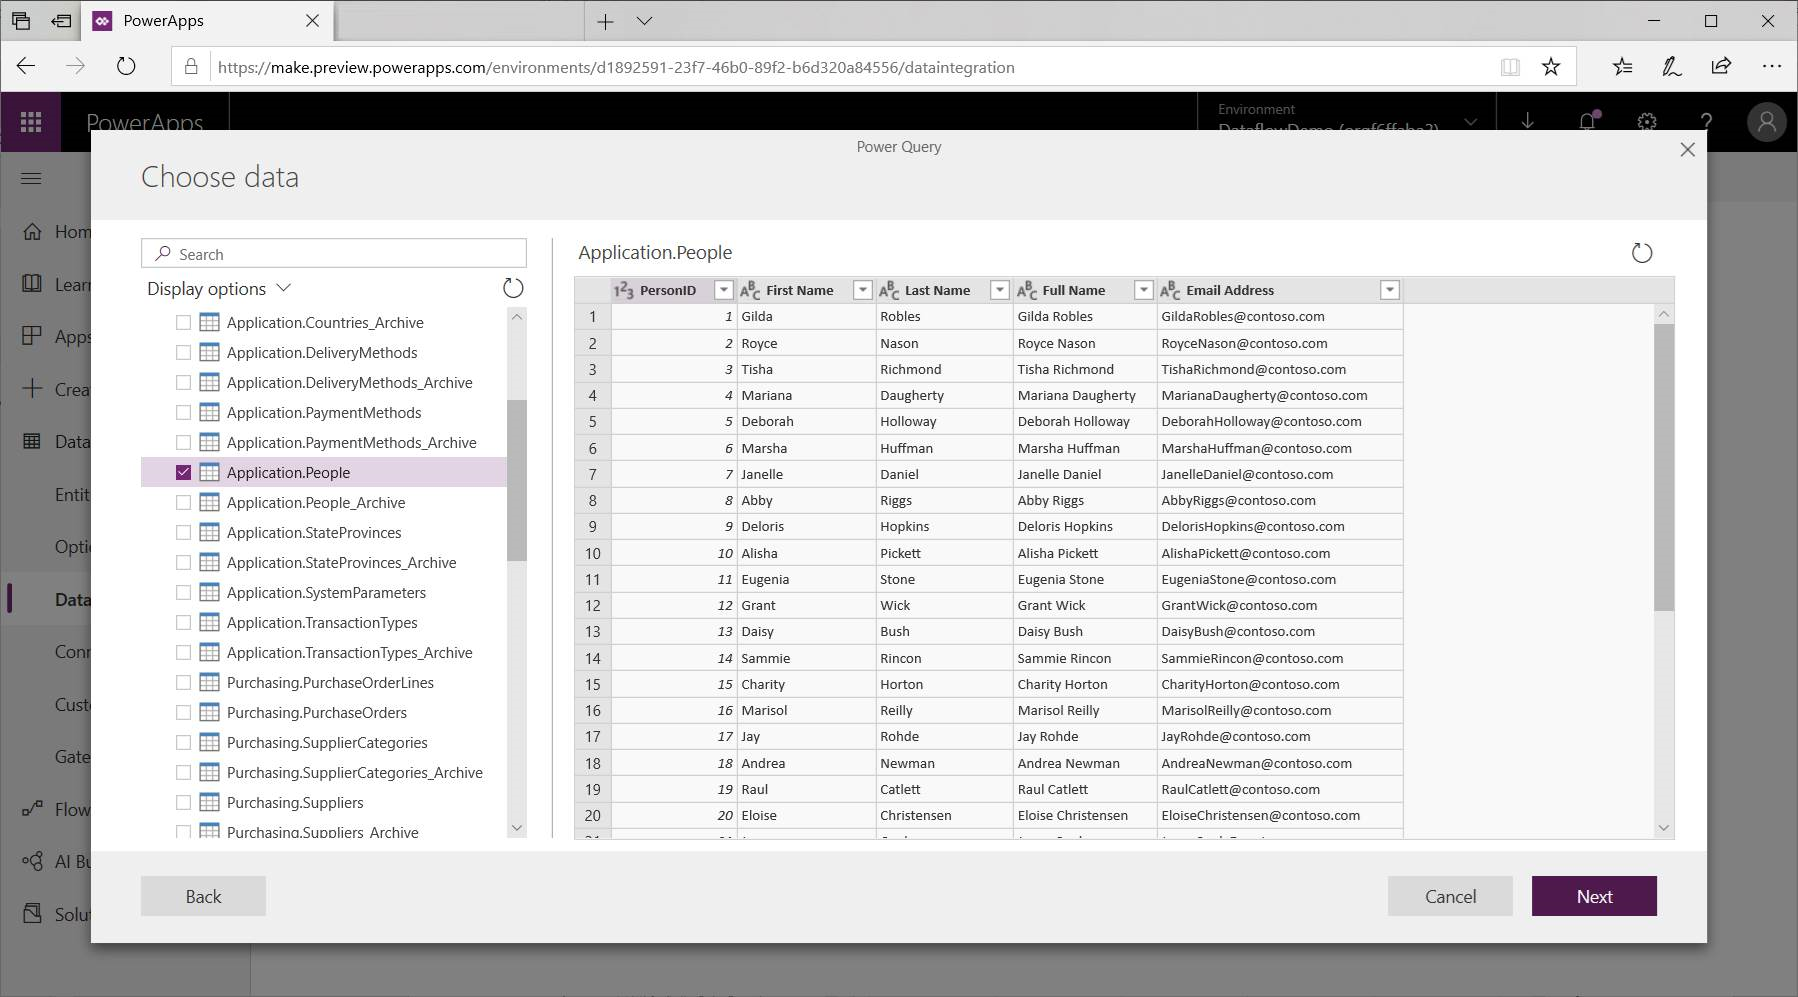Click the GildaRobles@contoso.com cell
Screen dimensions: 1798x997
point(1280,316)
